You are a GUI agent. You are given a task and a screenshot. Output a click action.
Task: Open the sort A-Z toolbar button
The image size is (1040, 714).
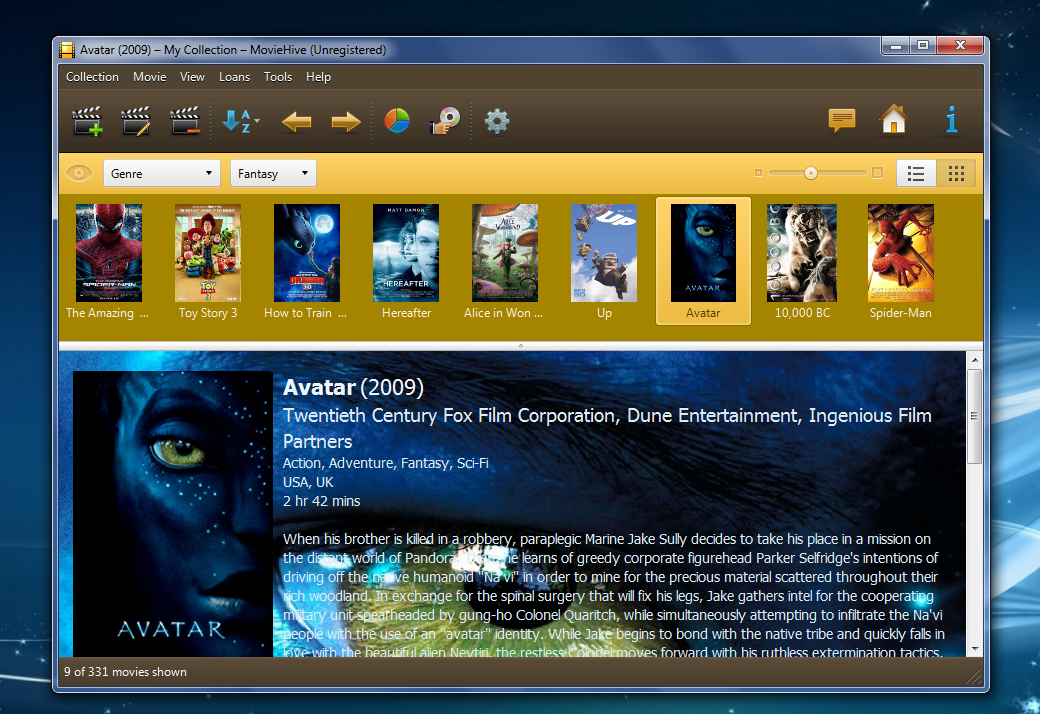coord(239,121)
